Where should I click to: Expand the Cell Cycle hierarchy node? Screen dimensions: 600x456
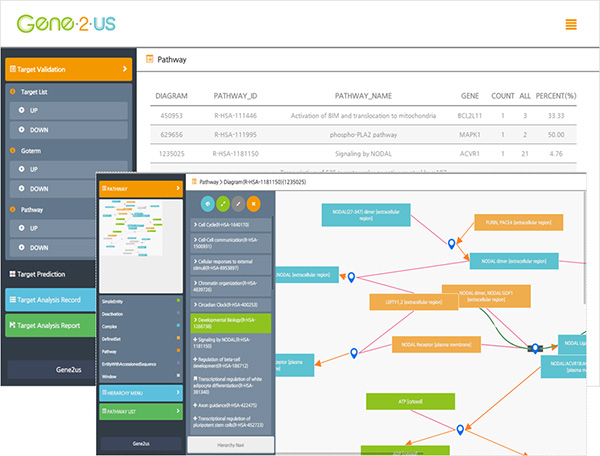point(231,226)
